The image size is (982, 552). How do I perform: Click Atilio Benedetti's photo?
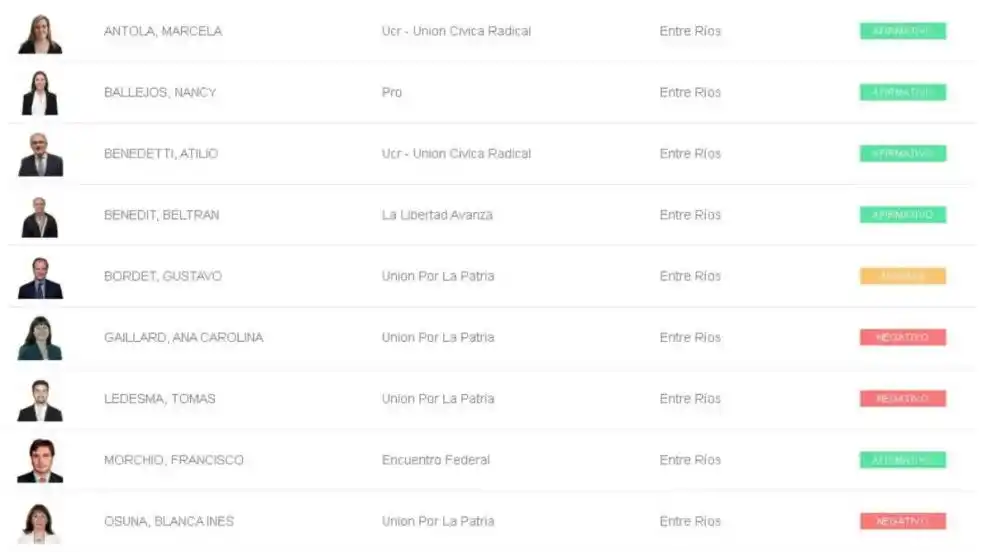click(x=40, y=155)
